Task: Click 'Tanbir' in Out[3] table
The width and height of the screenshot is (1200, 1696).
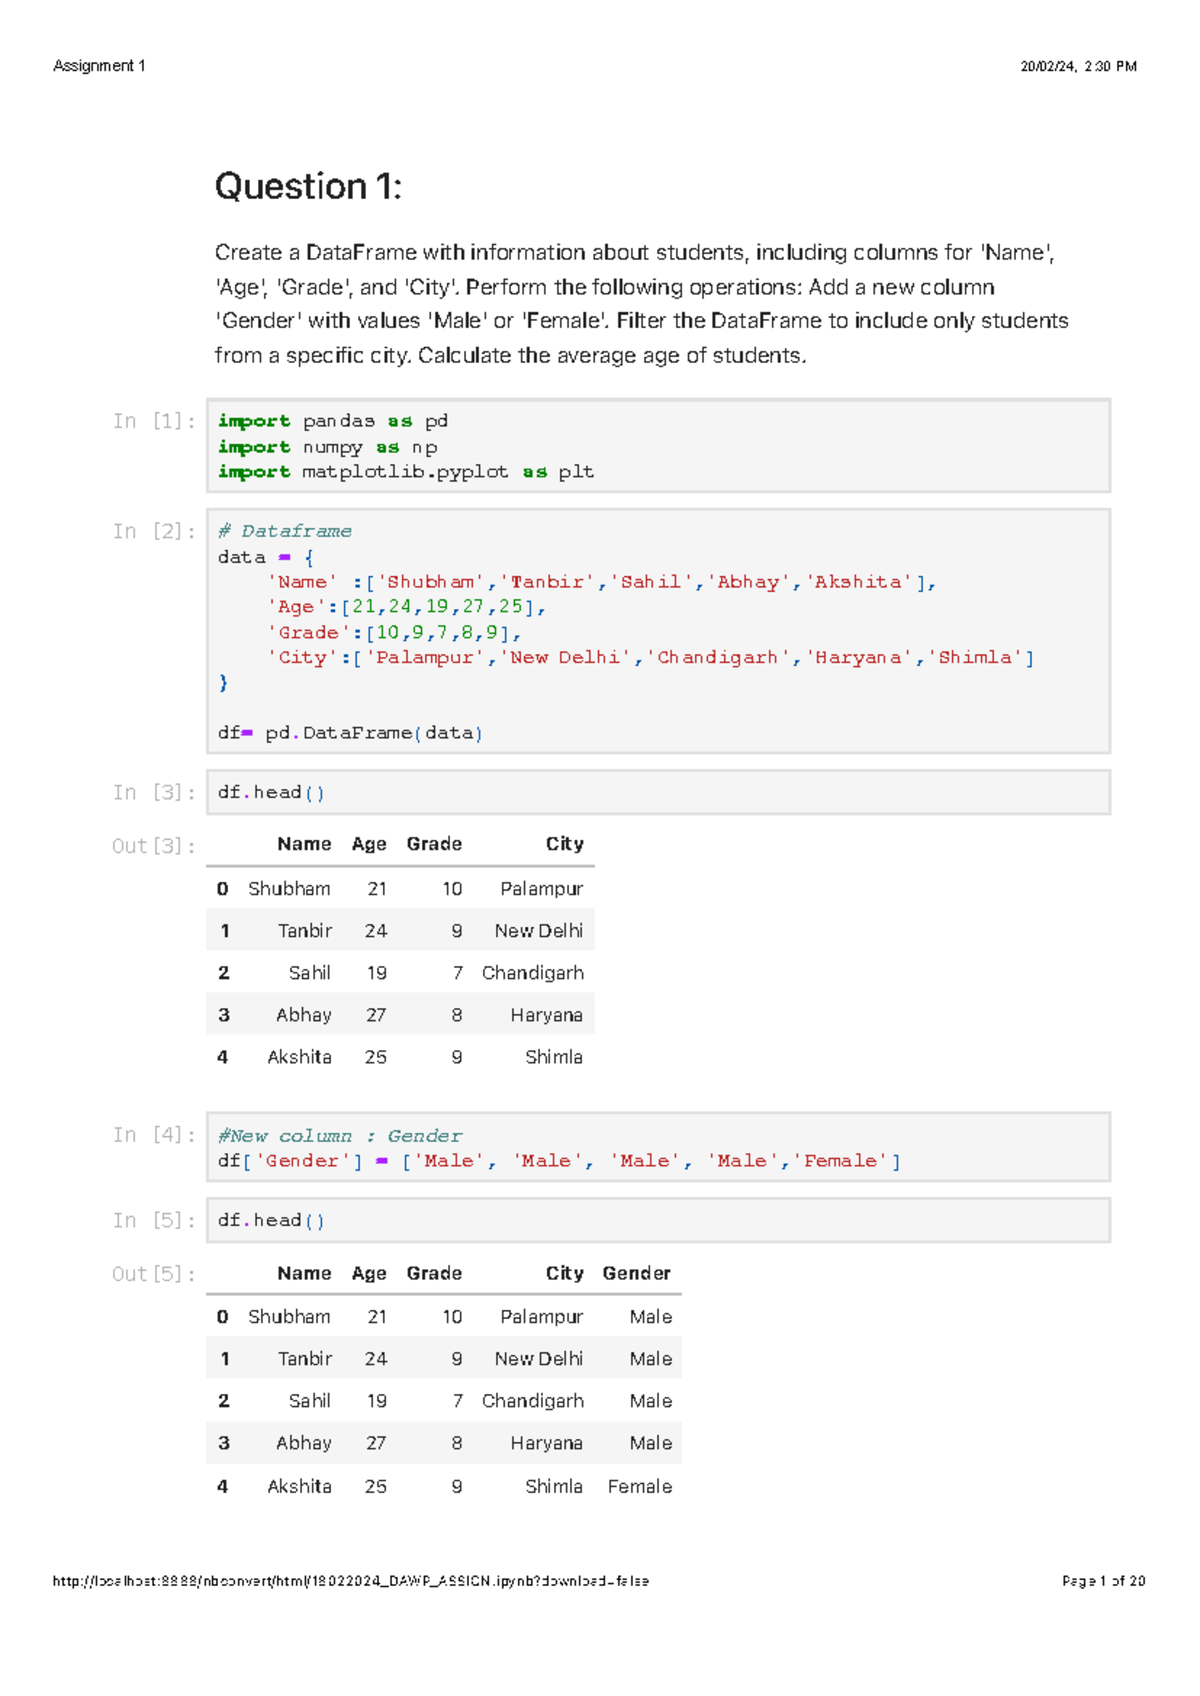Action: pos(305,930)
